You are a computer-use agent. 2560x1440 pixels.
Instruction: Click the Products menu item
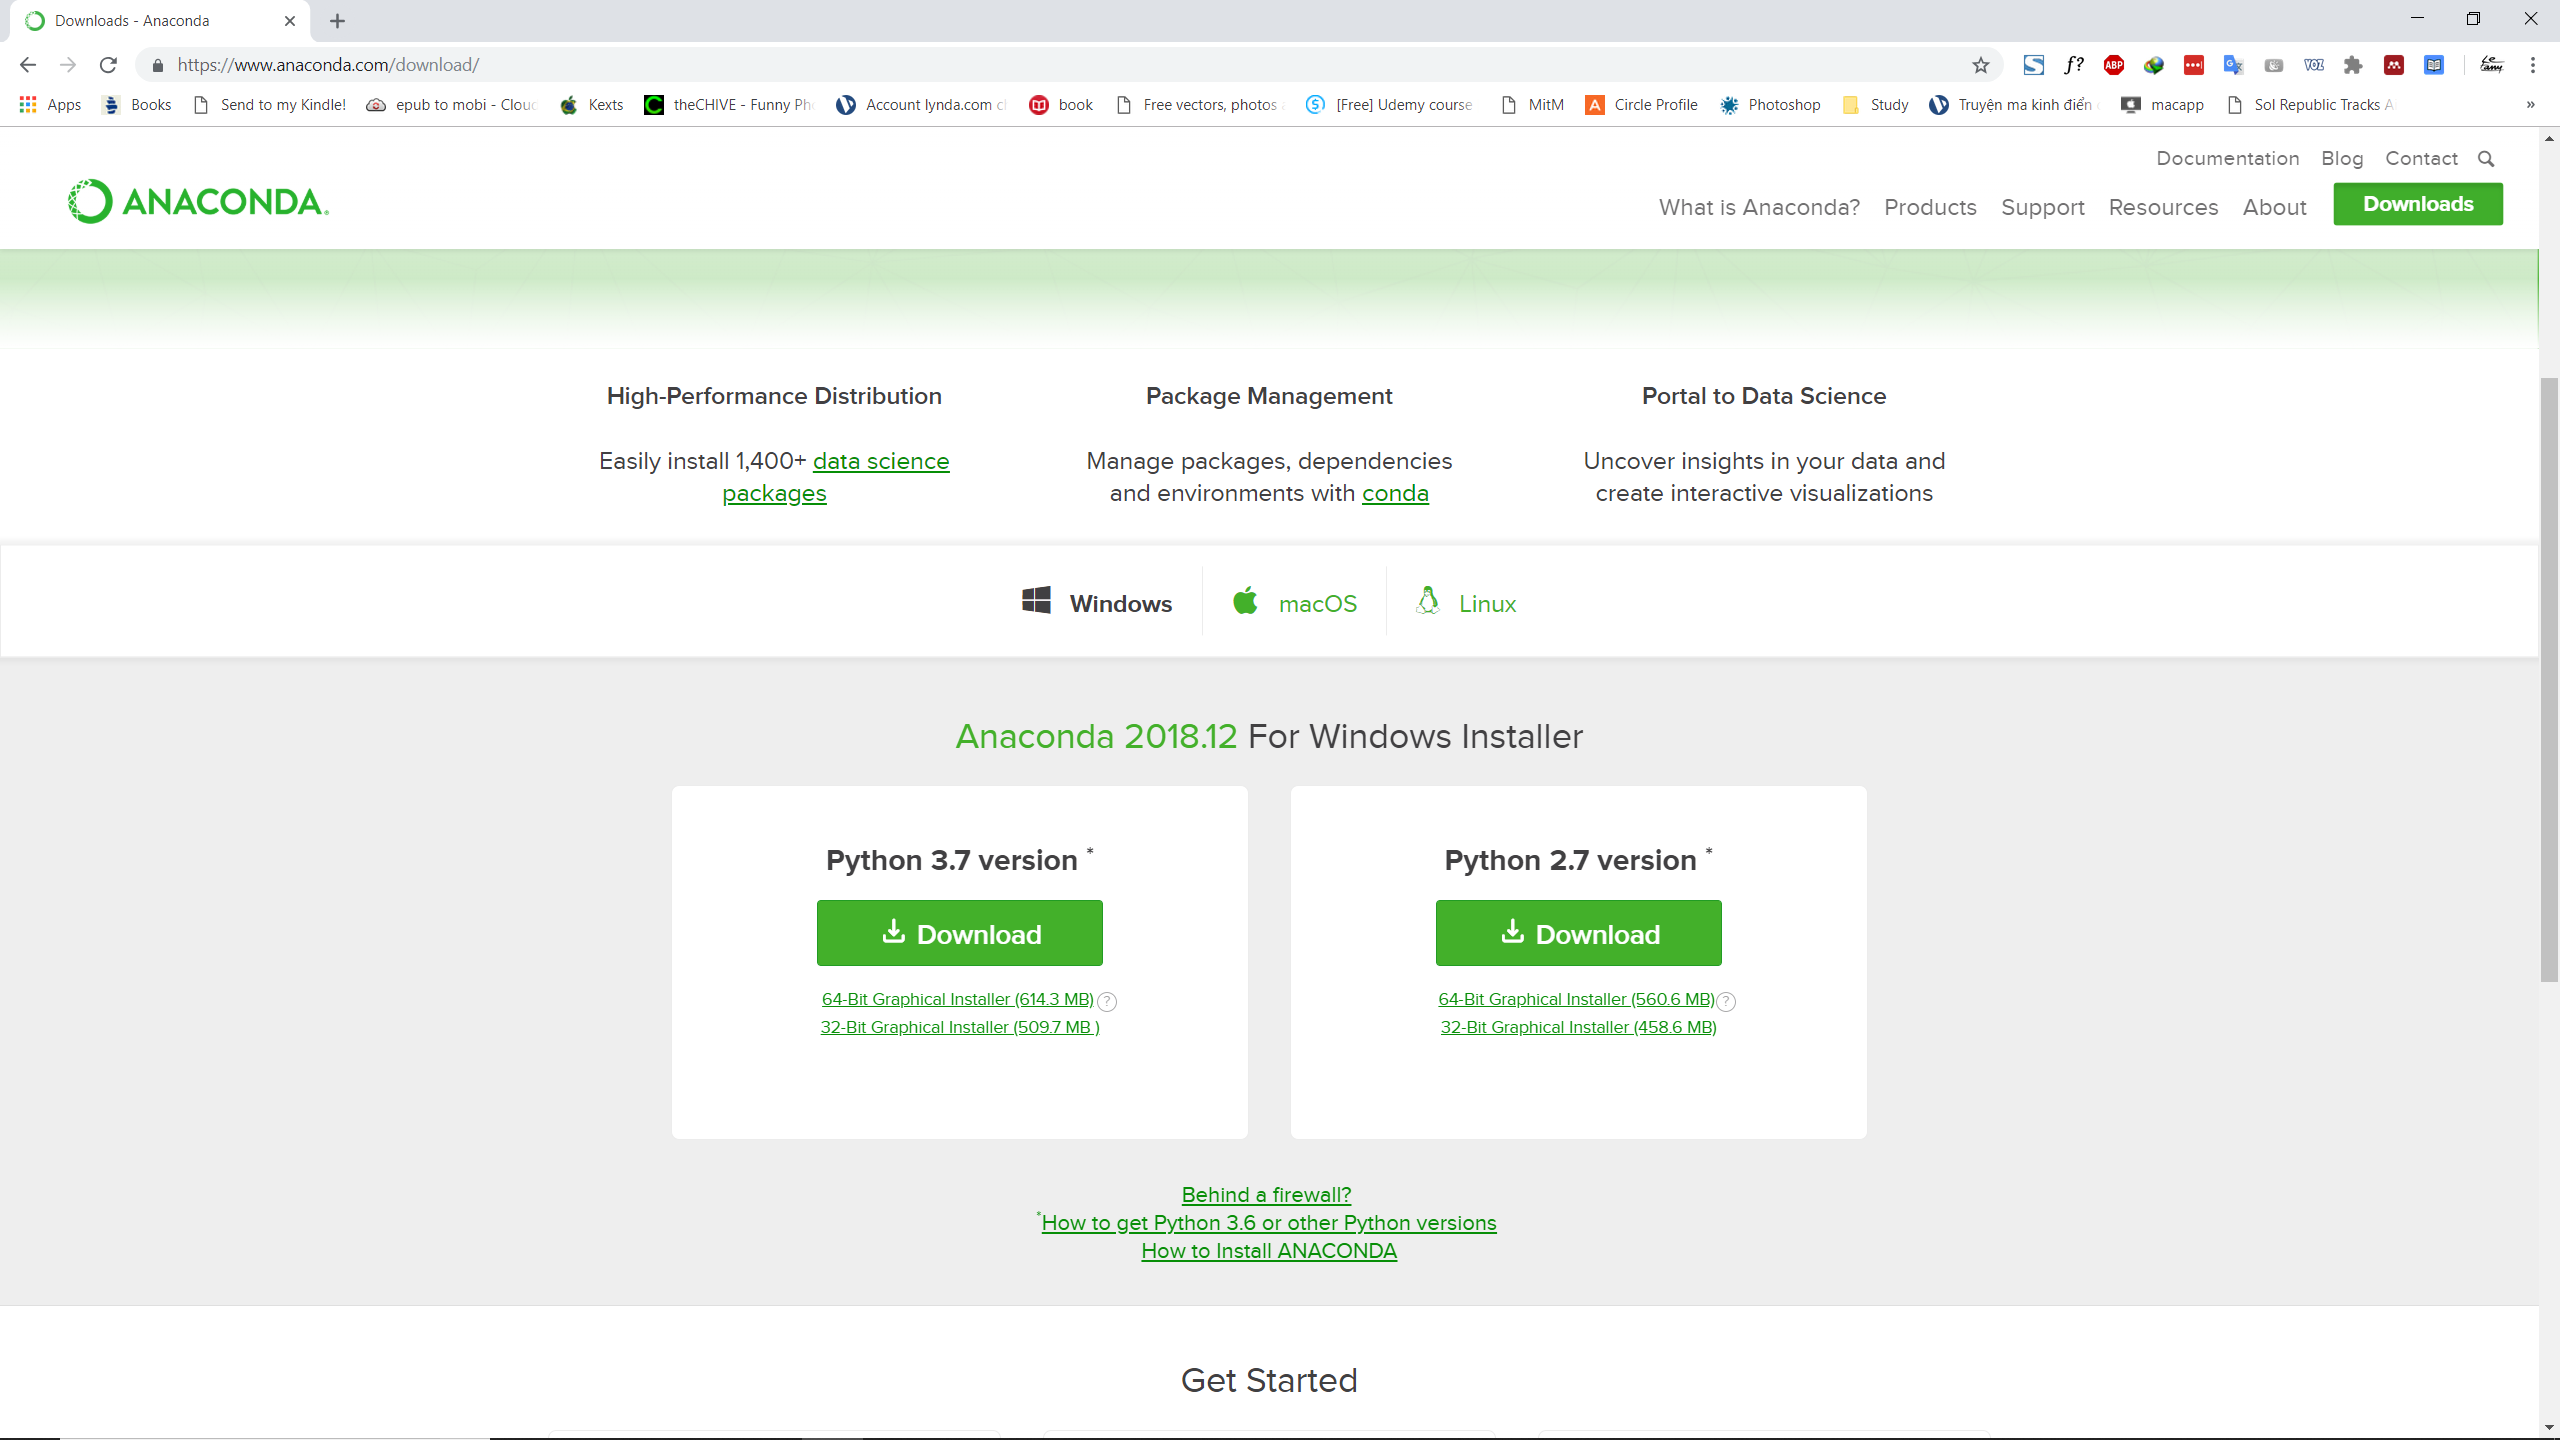click(1931, 206)
